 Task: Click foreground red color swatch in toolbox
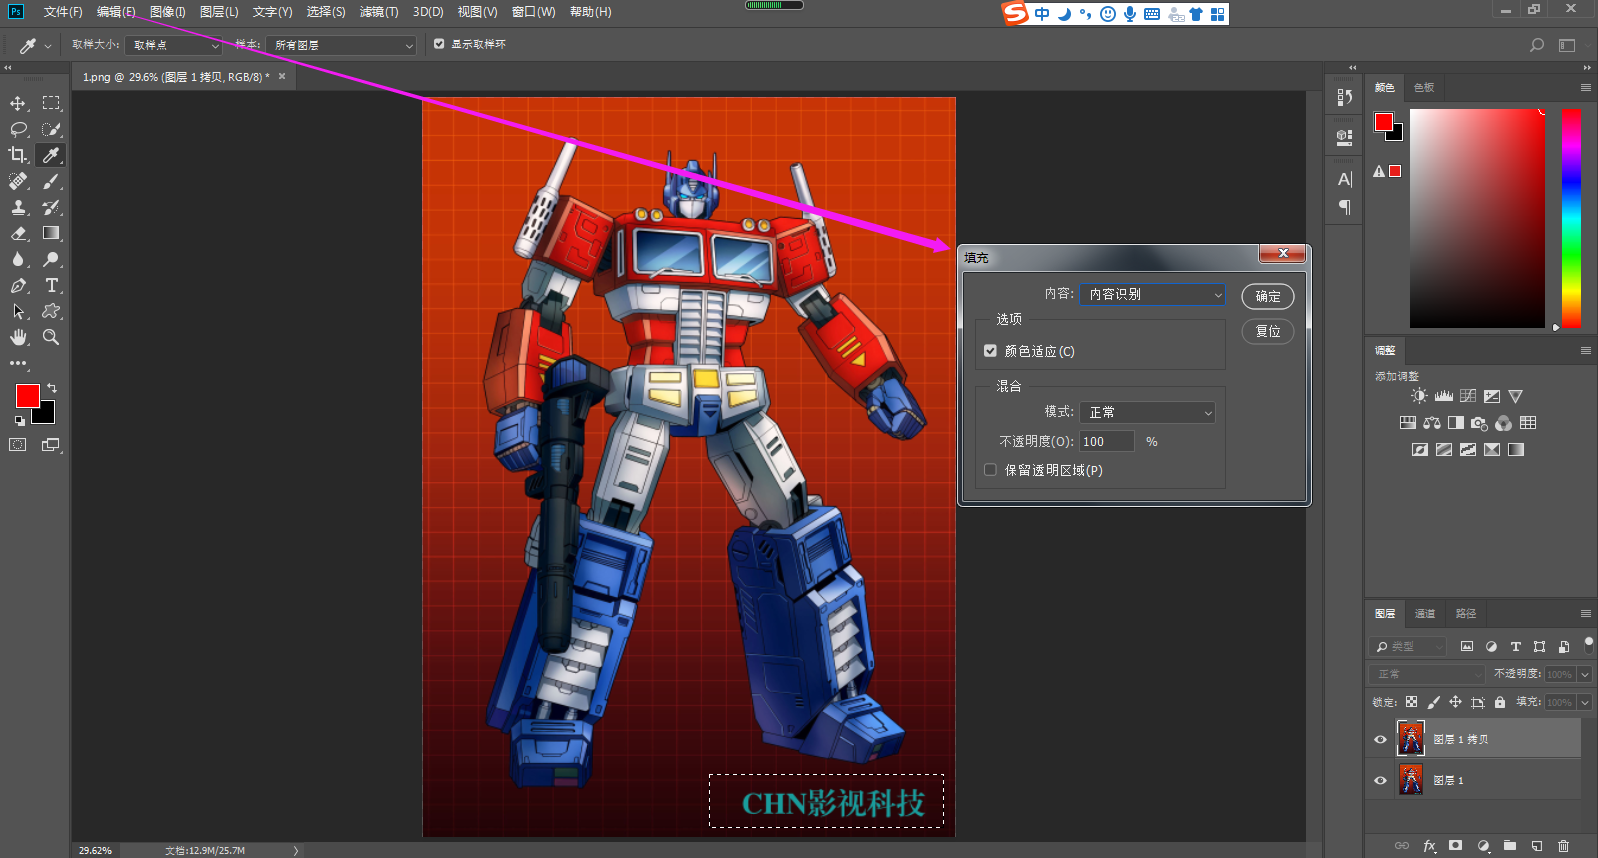[x=27, y=396]
